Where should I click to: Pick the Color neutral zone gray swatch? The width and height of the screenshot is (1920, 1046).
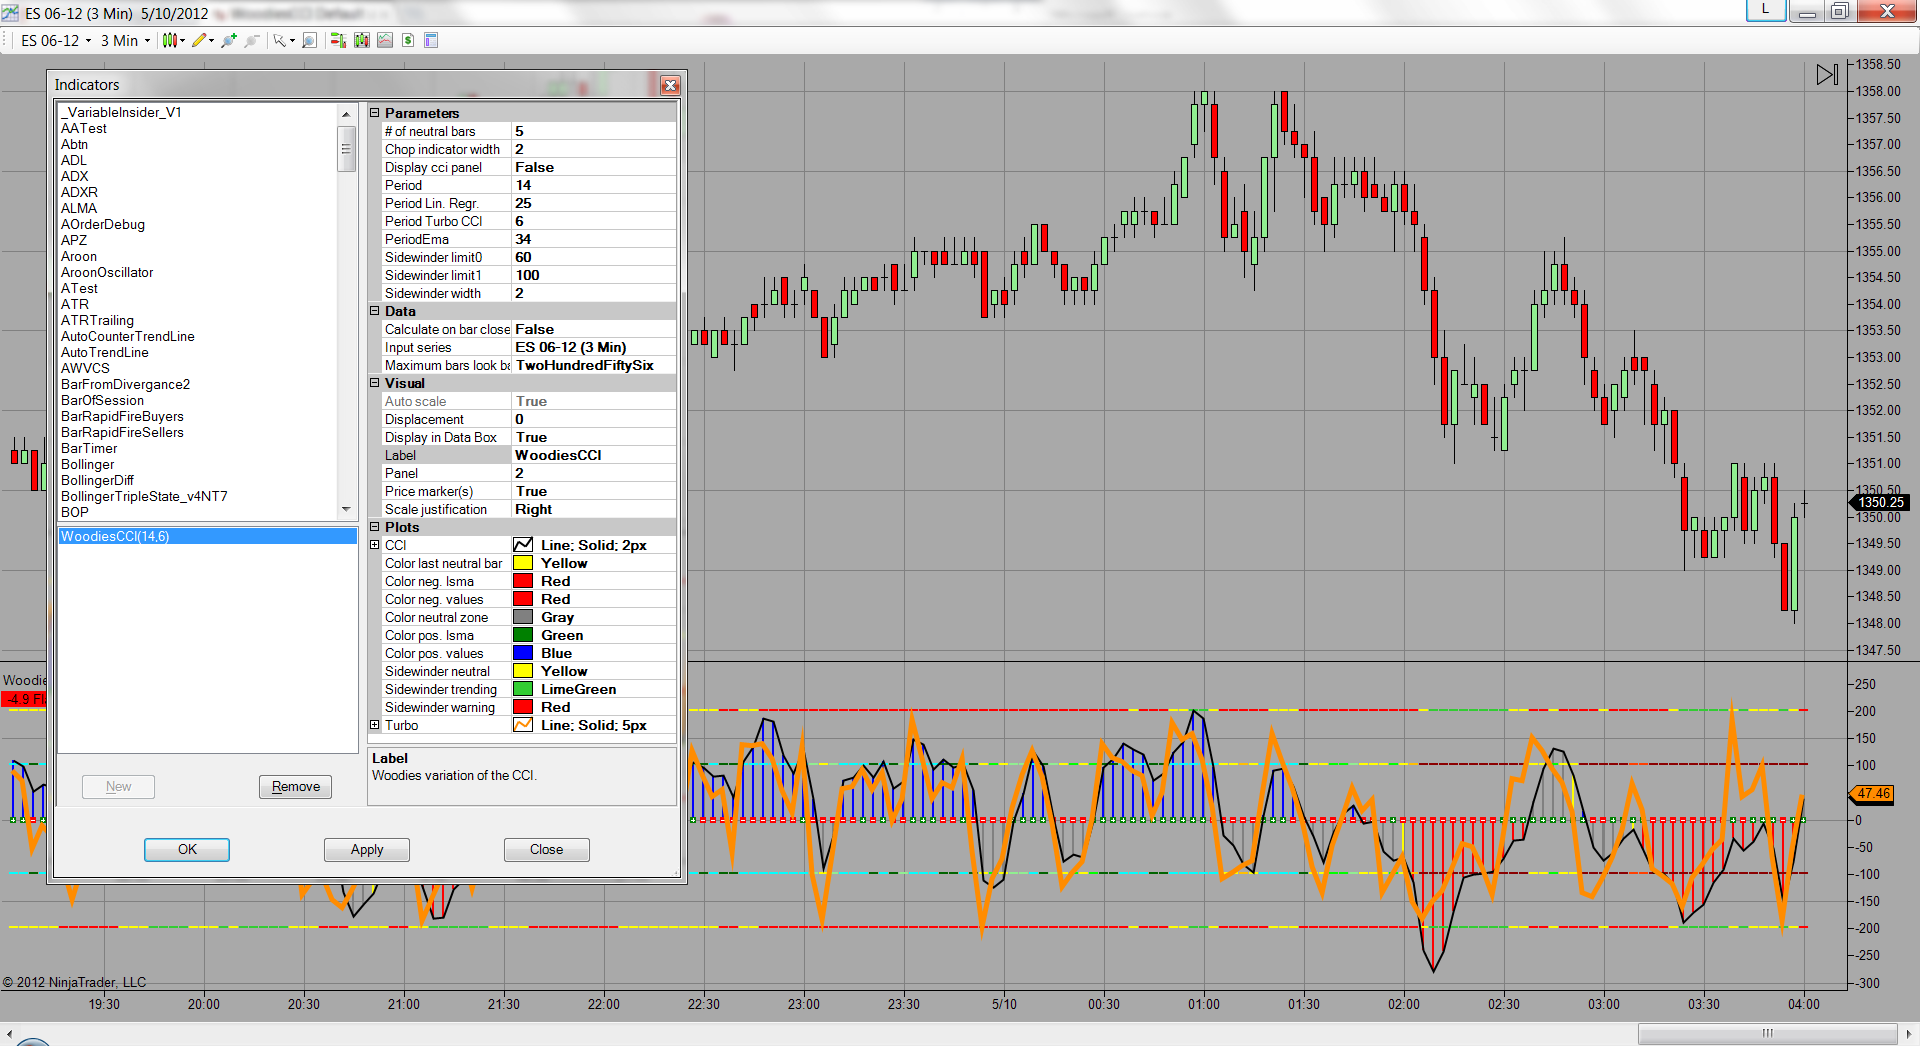[523, 617]
